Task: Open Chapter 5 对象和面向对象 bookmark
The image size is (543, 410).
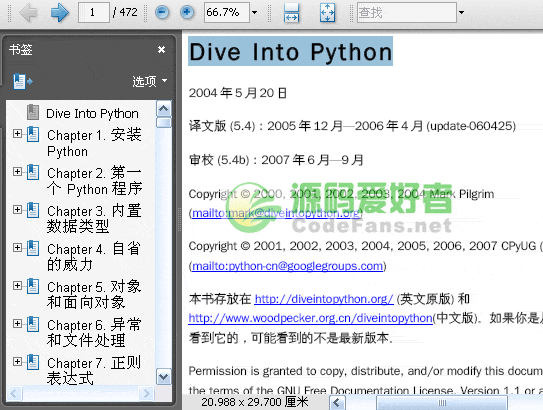Action: coord(94,295)
